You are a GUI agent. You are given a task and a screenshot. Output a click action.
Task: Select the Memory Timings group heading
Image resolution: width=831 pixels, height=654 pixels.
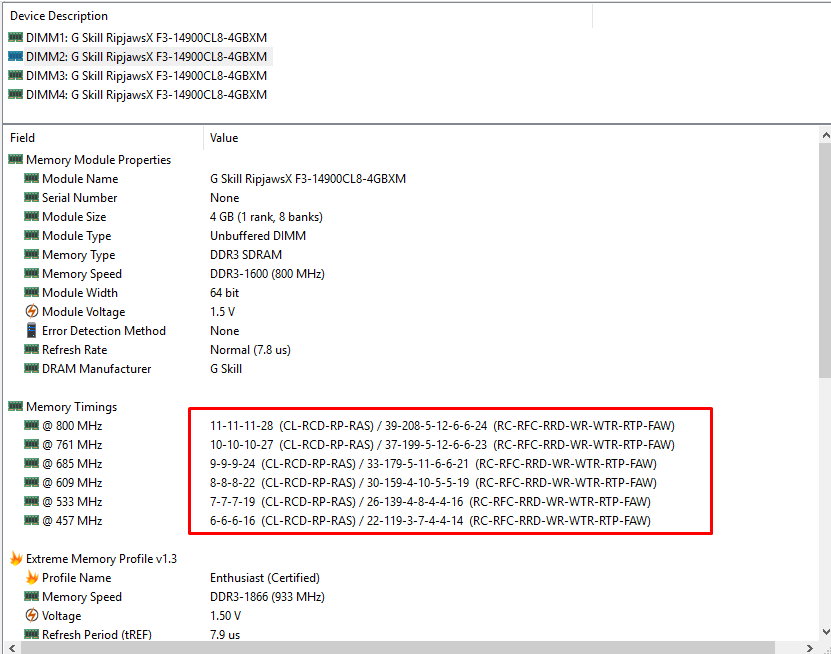coord(72,406)
